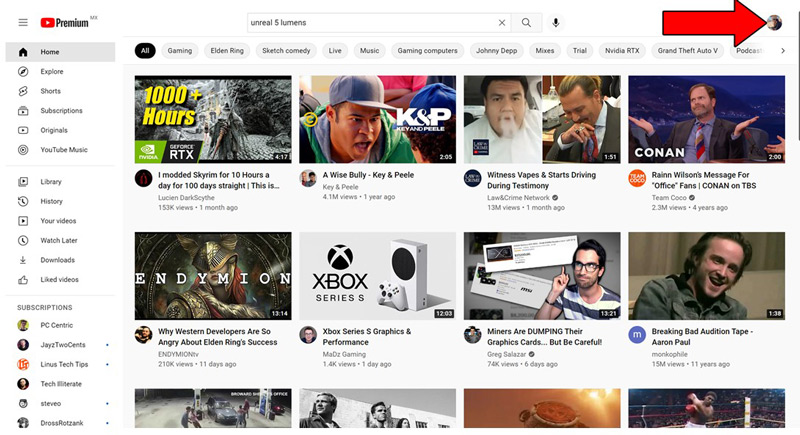The image size is (800, 435).
Task: Open Shorts in the sidebar
Action: point(60,91)
